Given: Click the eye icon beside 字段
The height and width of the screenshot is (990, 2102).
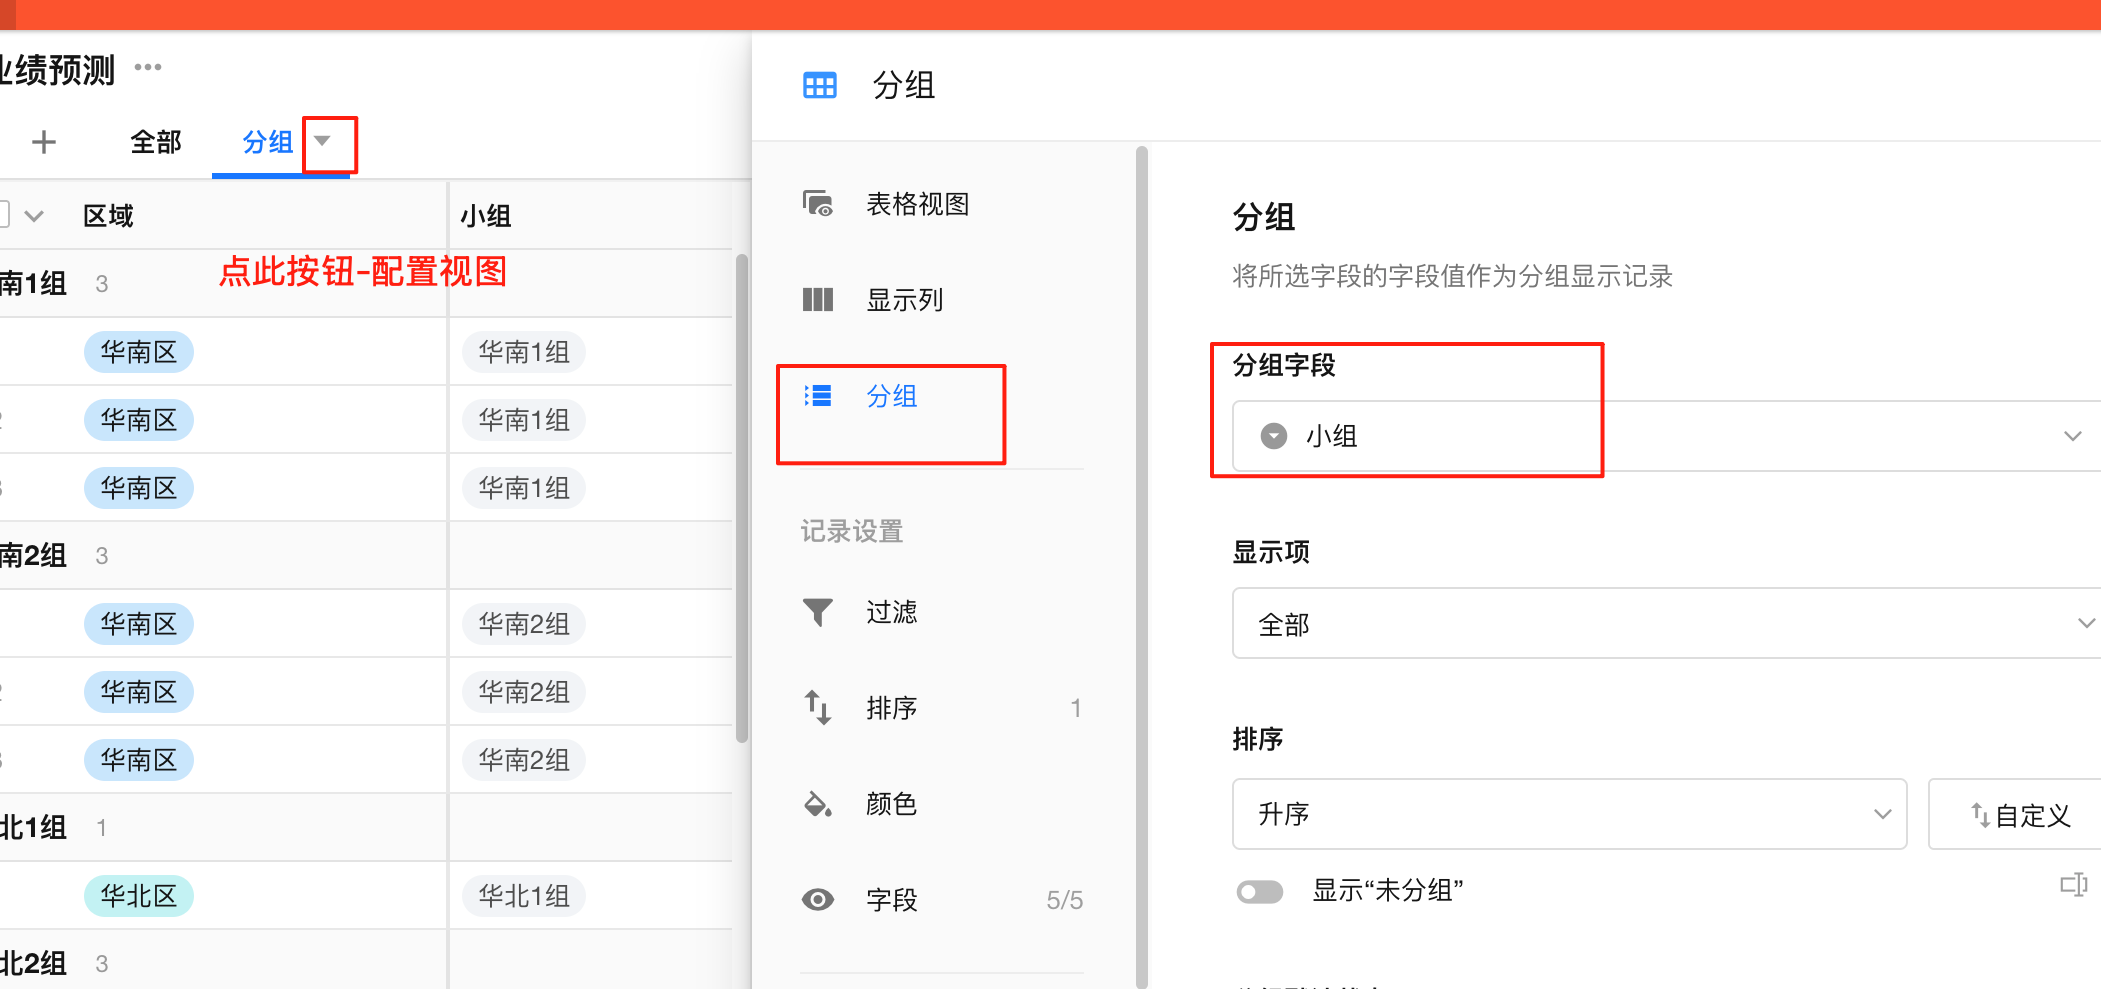Looking at the screenshot, I should tap(818, 900).
